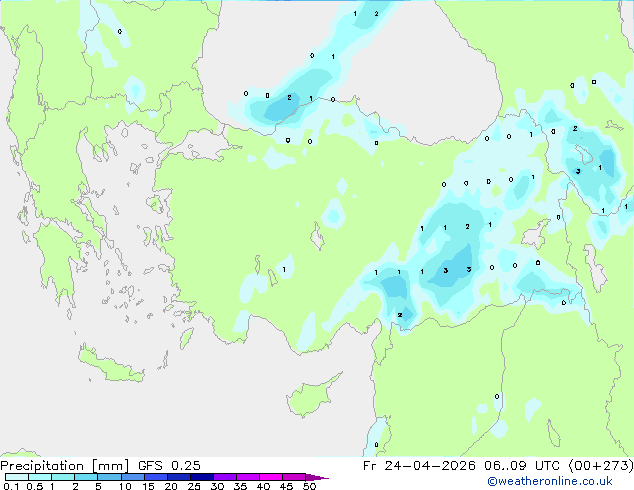
Task: Click the '[mm]' unit label
Action: coord(111,466)
